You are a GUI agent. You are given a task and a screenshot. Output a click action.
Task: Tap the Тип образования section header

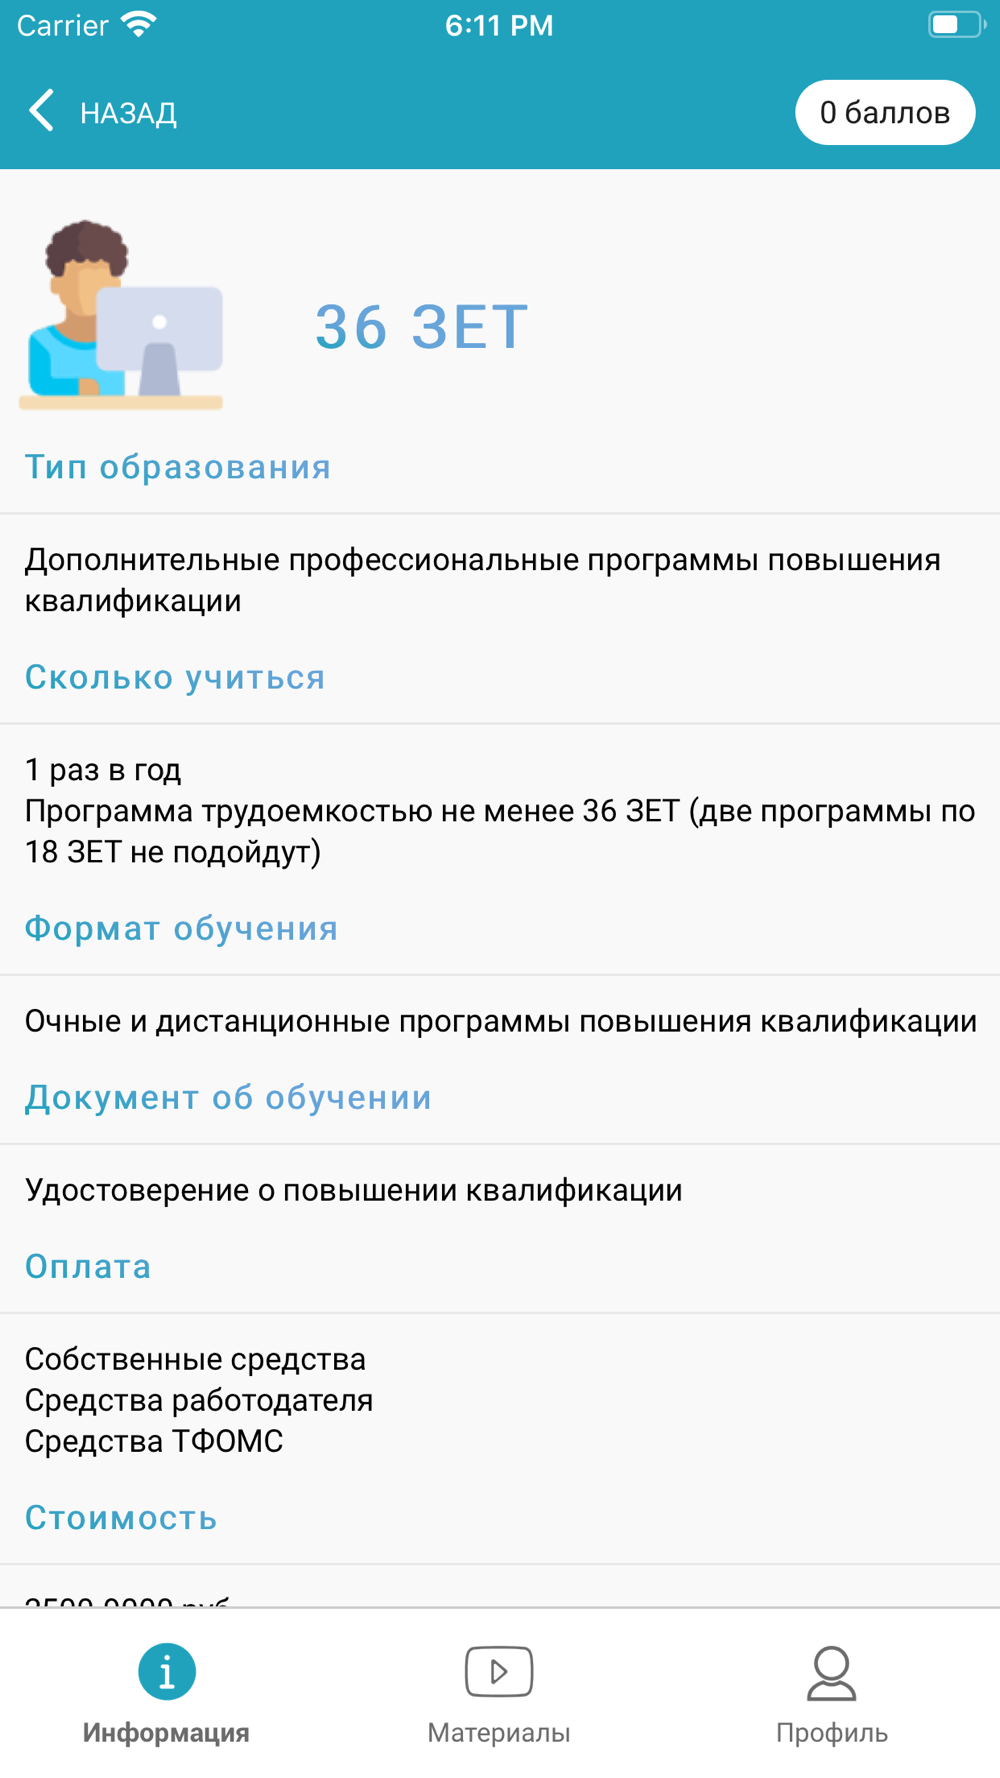pyautogui.click(x=178, y=467)
